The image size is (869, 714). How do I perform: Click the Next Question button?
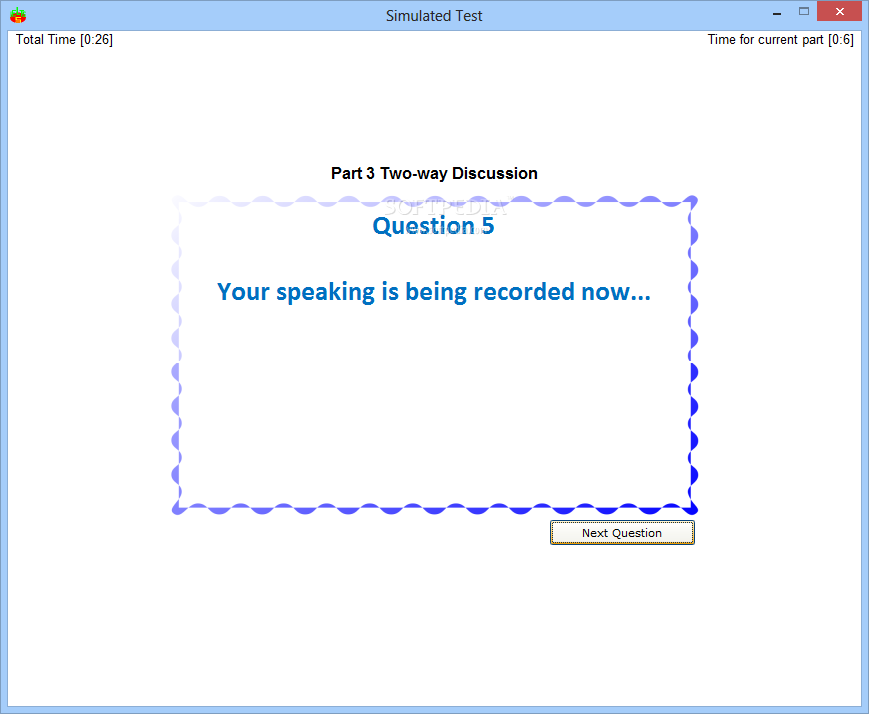coord(622,533)
